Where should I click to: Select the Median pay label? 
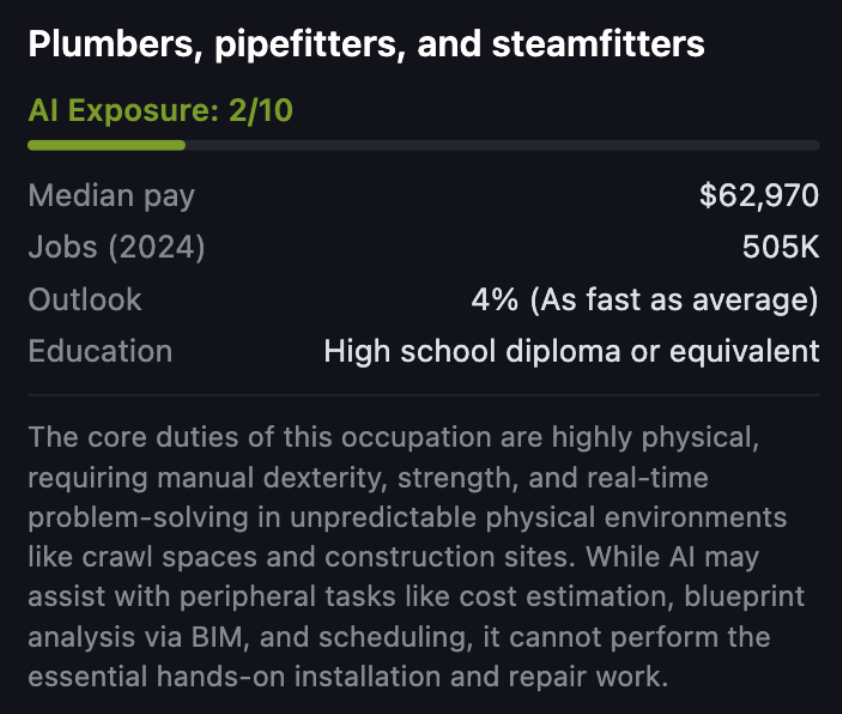pos(111,195)
